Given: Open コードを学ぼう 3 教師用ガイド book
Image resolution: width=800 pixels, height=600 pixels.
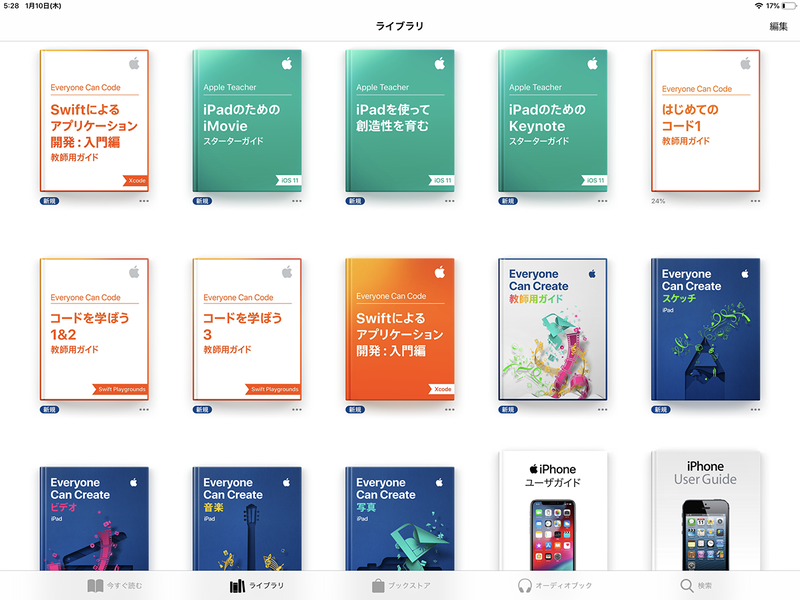Looking at the screenshot, I should (x=247, y=329).
